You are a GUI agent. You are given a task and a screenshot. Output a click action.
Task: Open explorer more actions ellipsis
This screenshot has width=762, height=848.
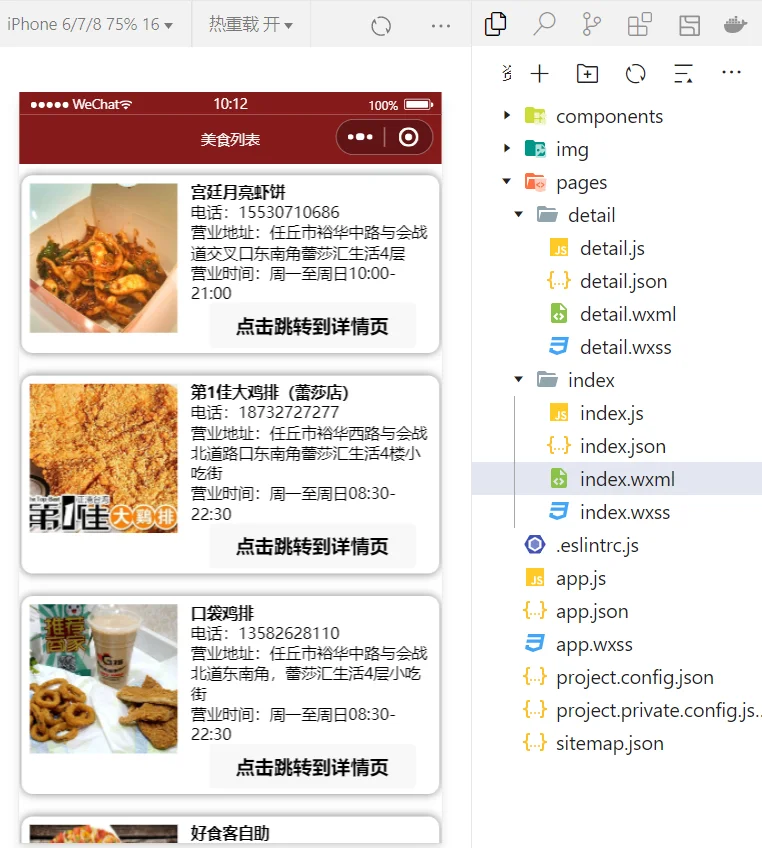pyautogui.click(x=731, y=72)
